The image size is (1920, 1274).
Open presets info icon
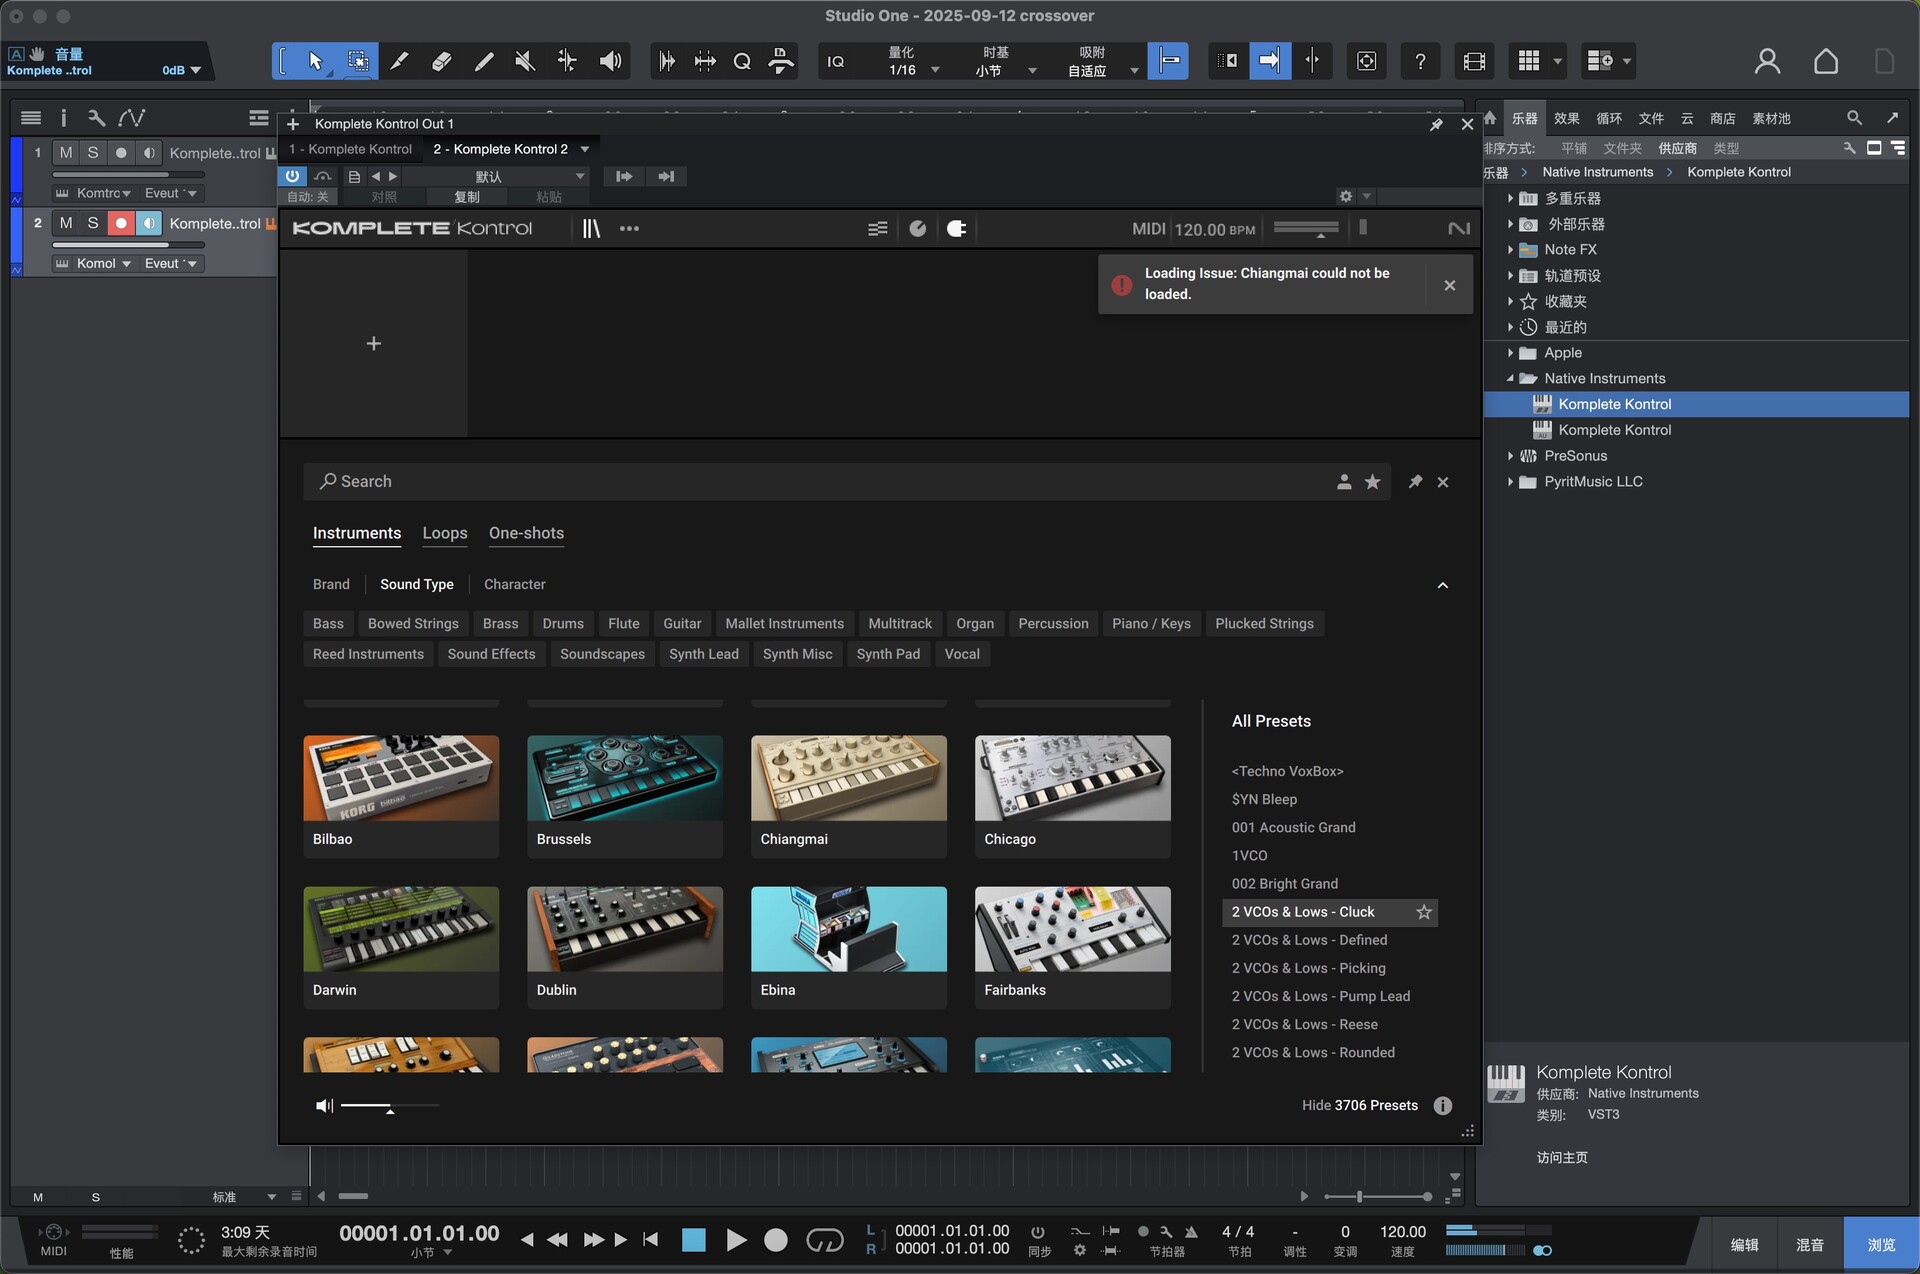point(1442,1105)
